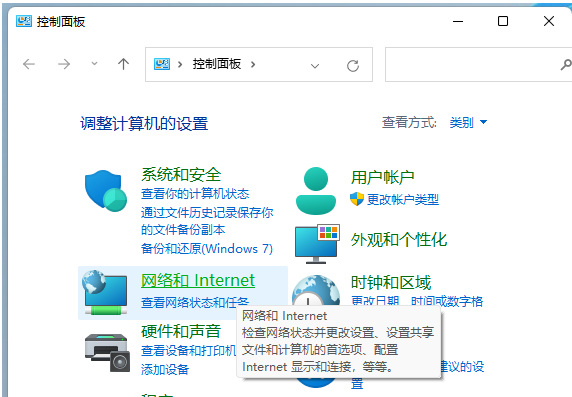
Task: Open the 时钟和区域 category heading
Action: pos(391,283)
